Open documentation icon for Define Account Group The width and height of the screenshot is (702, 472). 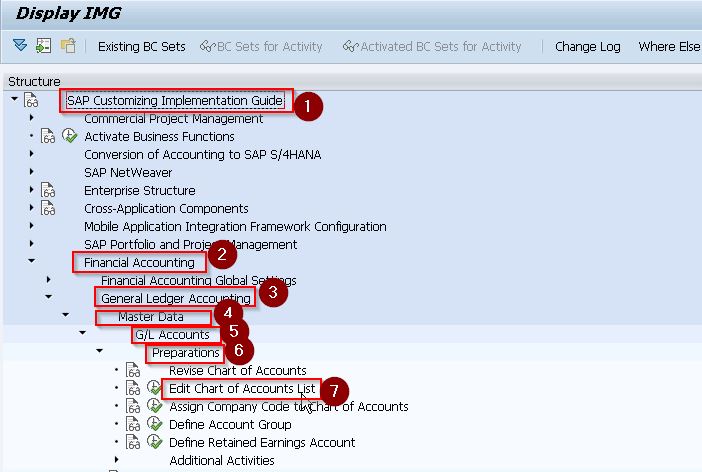tap(133, 424)
